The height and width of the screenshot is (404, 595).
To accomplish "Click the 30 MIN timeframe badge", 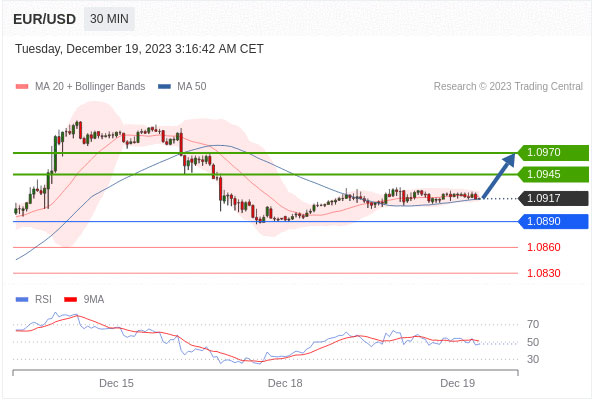I will pos(109,19).
